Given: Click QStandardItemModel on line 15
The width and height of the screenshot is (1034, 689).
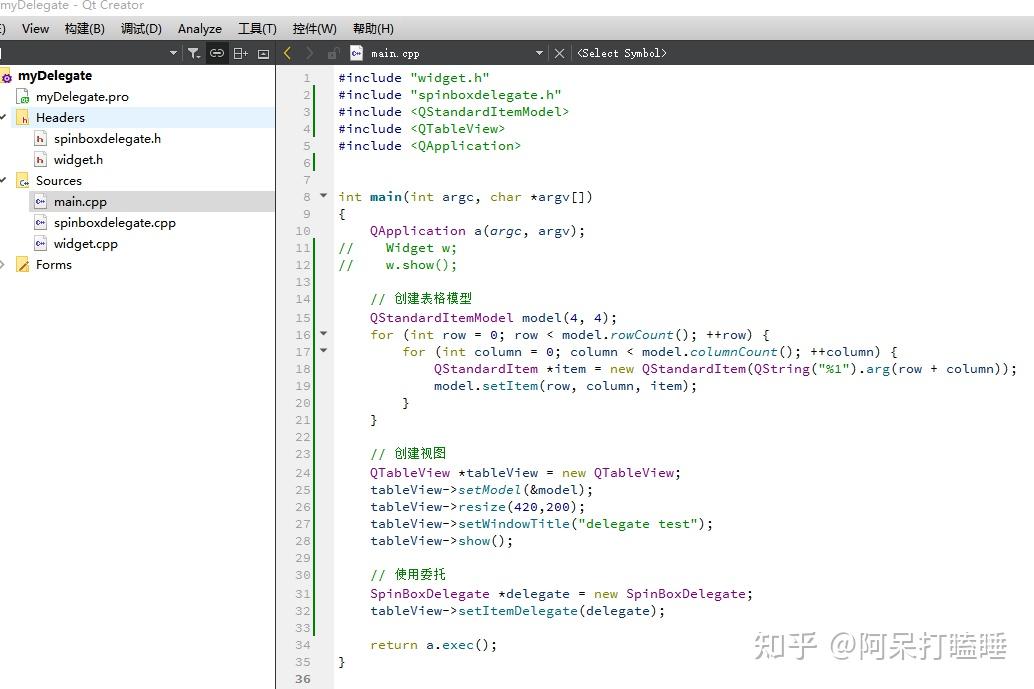Looking at the screenshot, I should click(x=441, y=318).
